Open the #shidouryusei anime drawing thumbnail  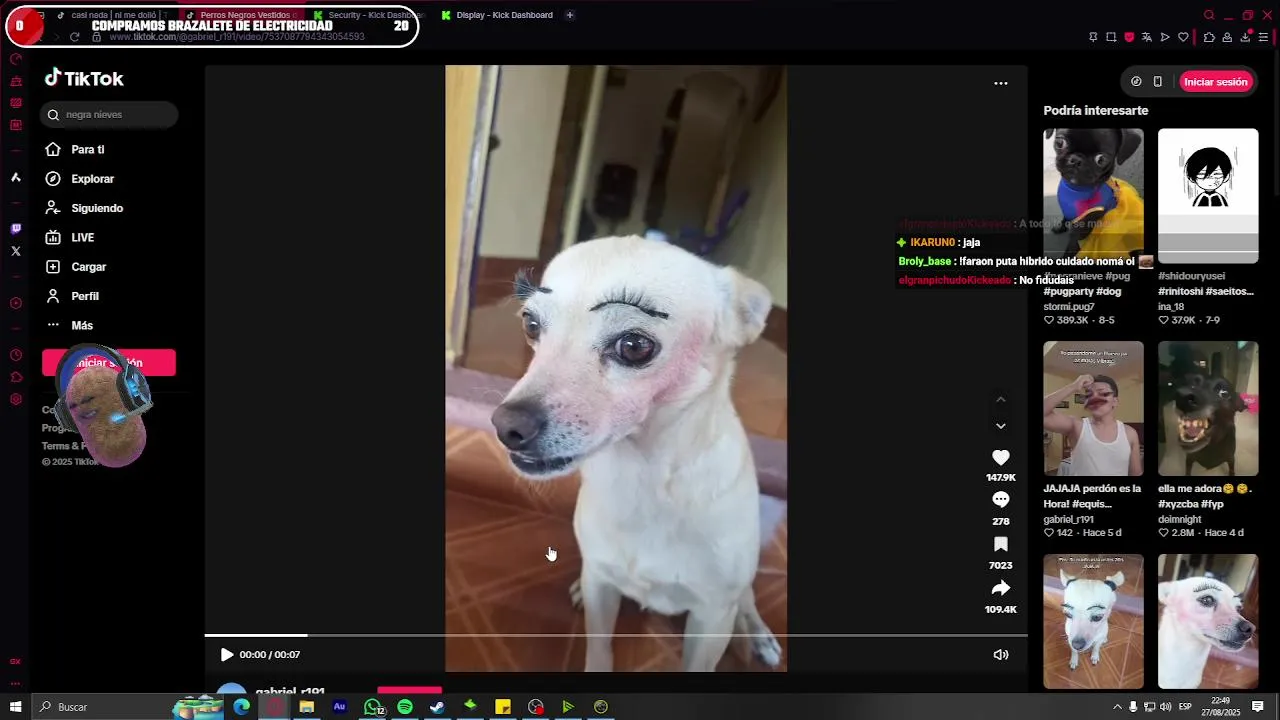1208,196
